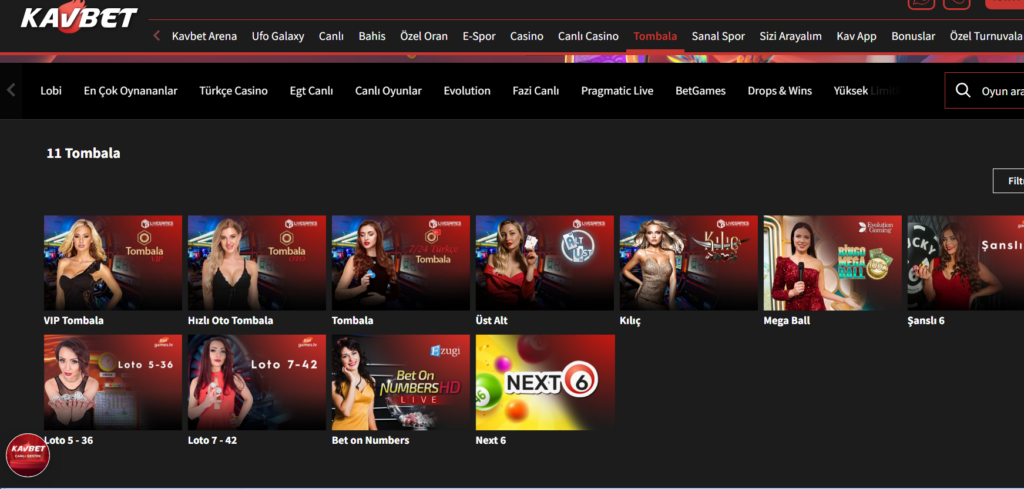The height and width of the screenshot is (489, 1024).
Task: Choose the Pragmatic Live category
Action: pyautogui.click(x=617, y=91)
